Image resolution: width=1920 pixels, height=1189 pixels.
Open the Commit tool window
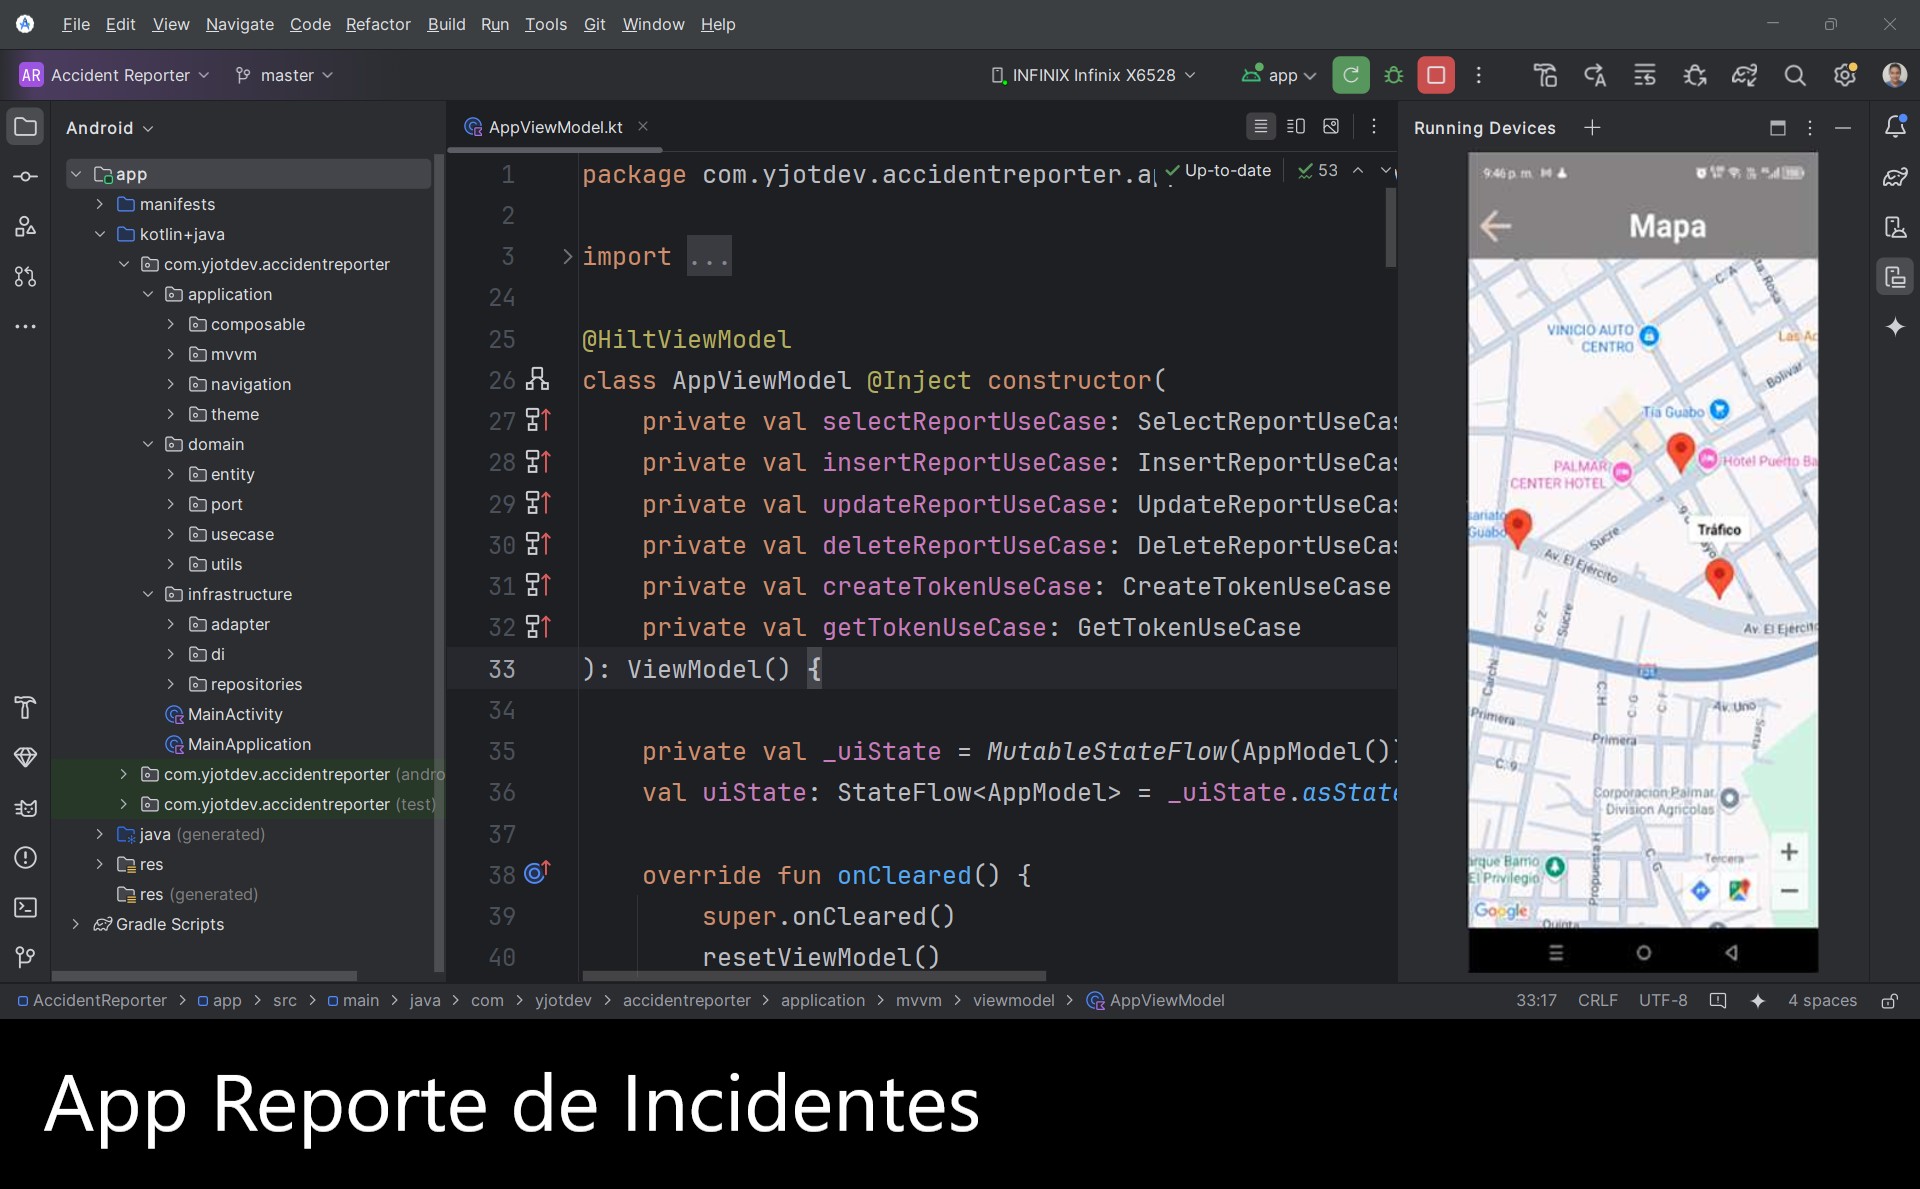pos(26,177)
